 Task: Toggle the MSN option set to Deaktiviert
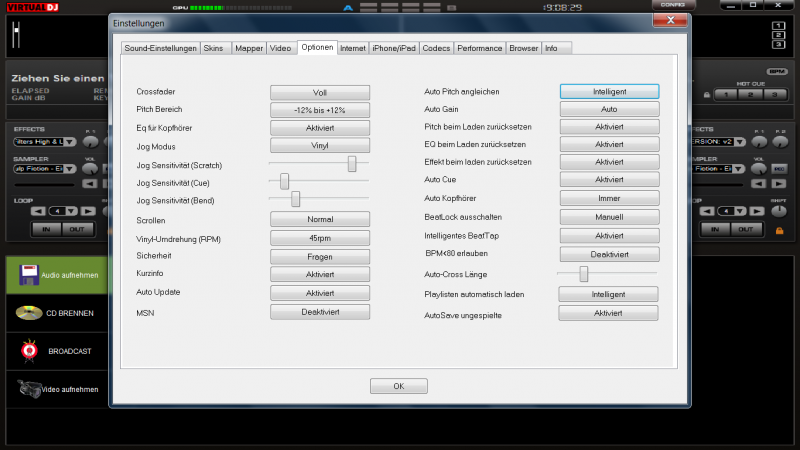click(320, 312)
